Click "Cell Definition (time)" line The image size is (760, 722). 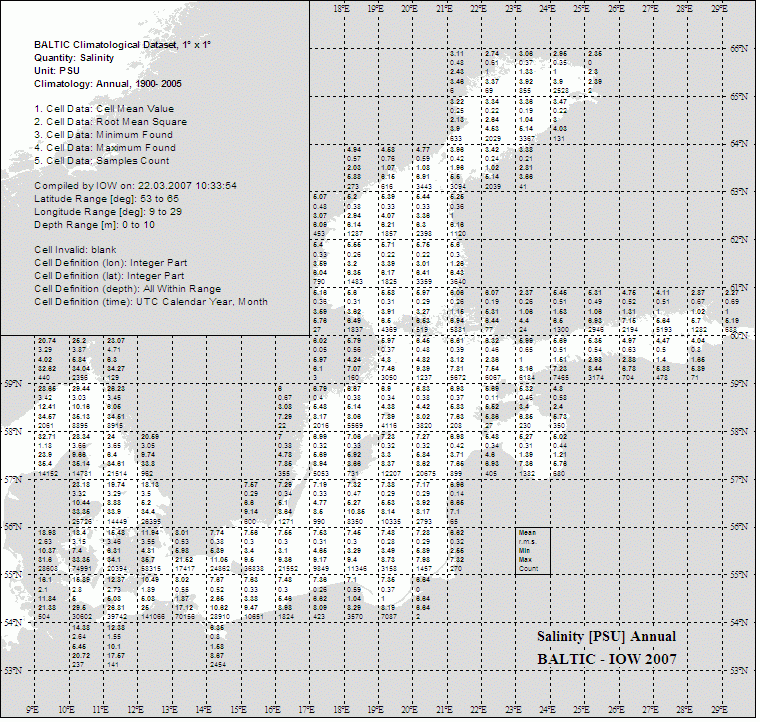pos(150,301)
